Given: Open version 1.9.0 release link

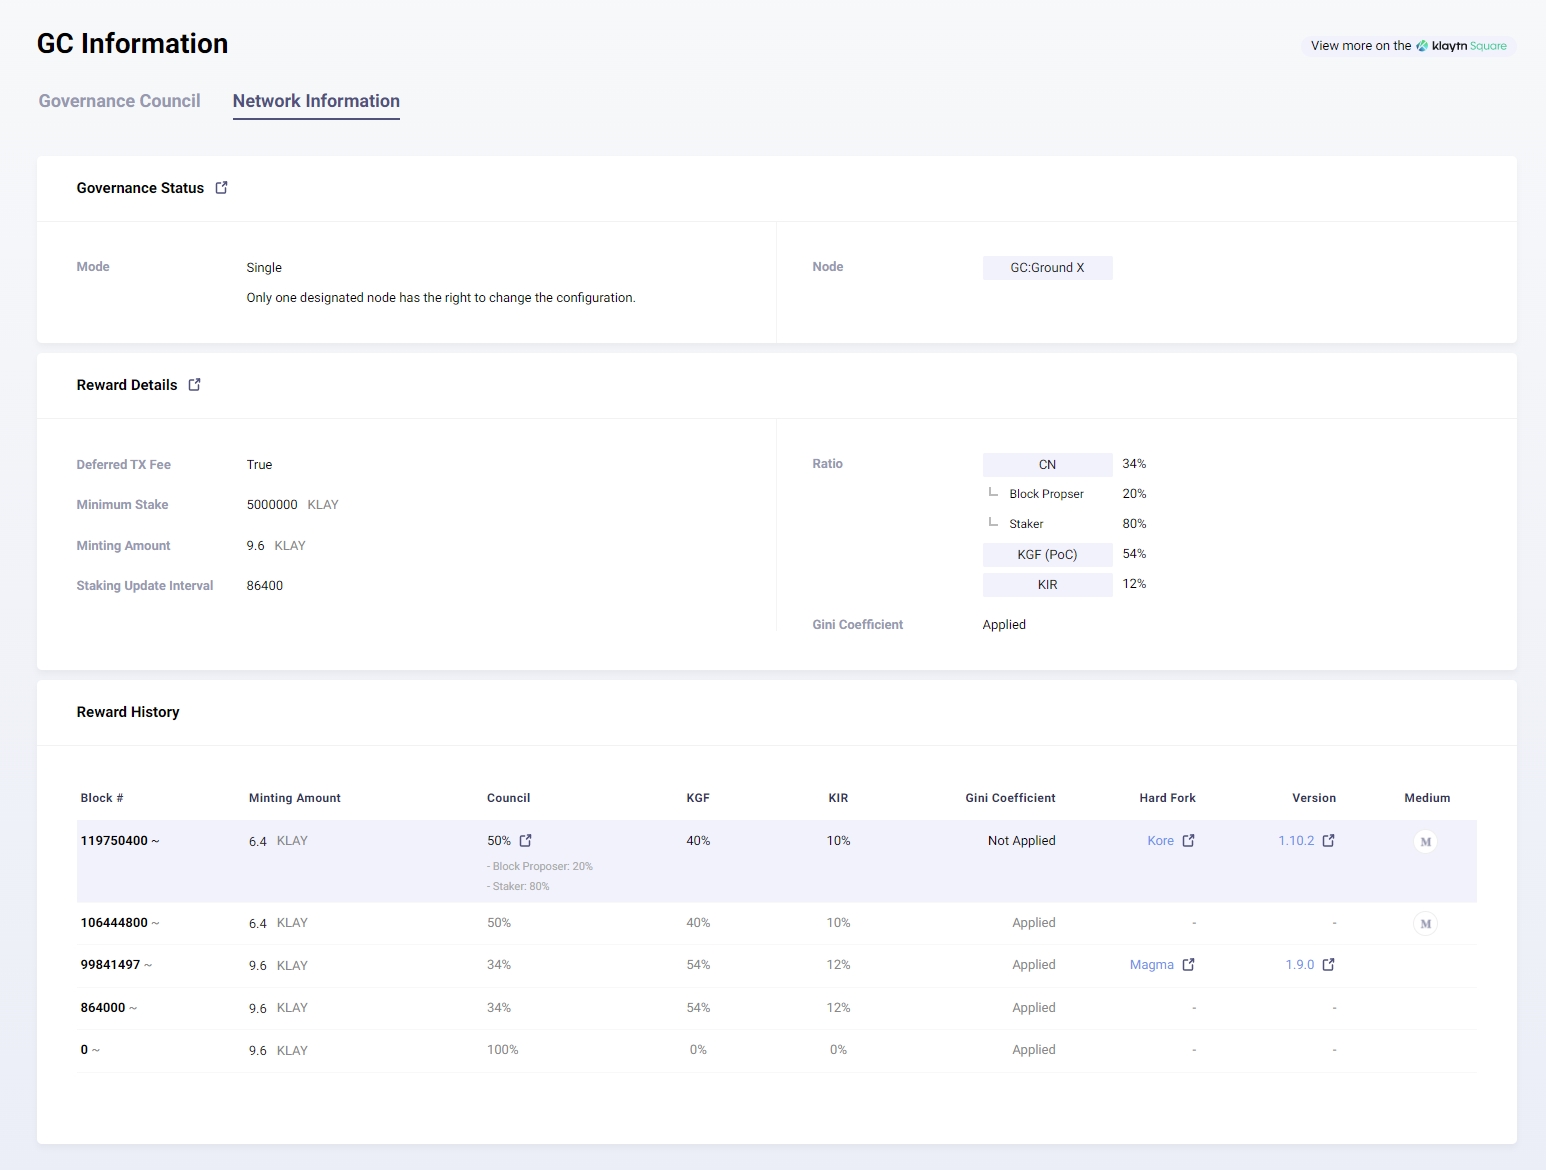Looking at the screenshot, I should click(x=1299, y=965).
